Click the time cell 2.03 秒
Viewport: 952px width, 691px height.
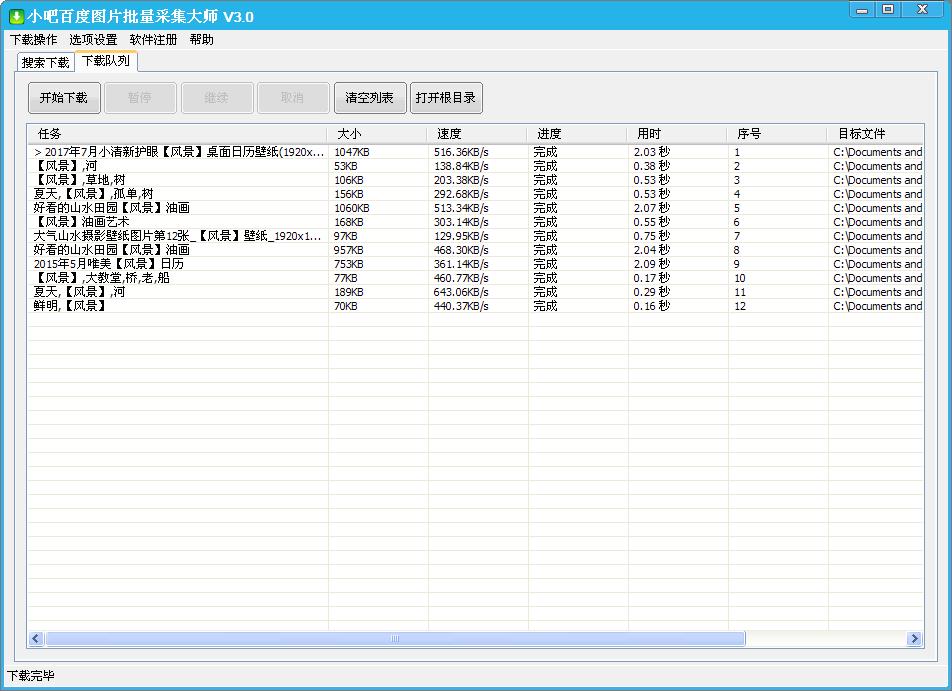tap(651, 152)
